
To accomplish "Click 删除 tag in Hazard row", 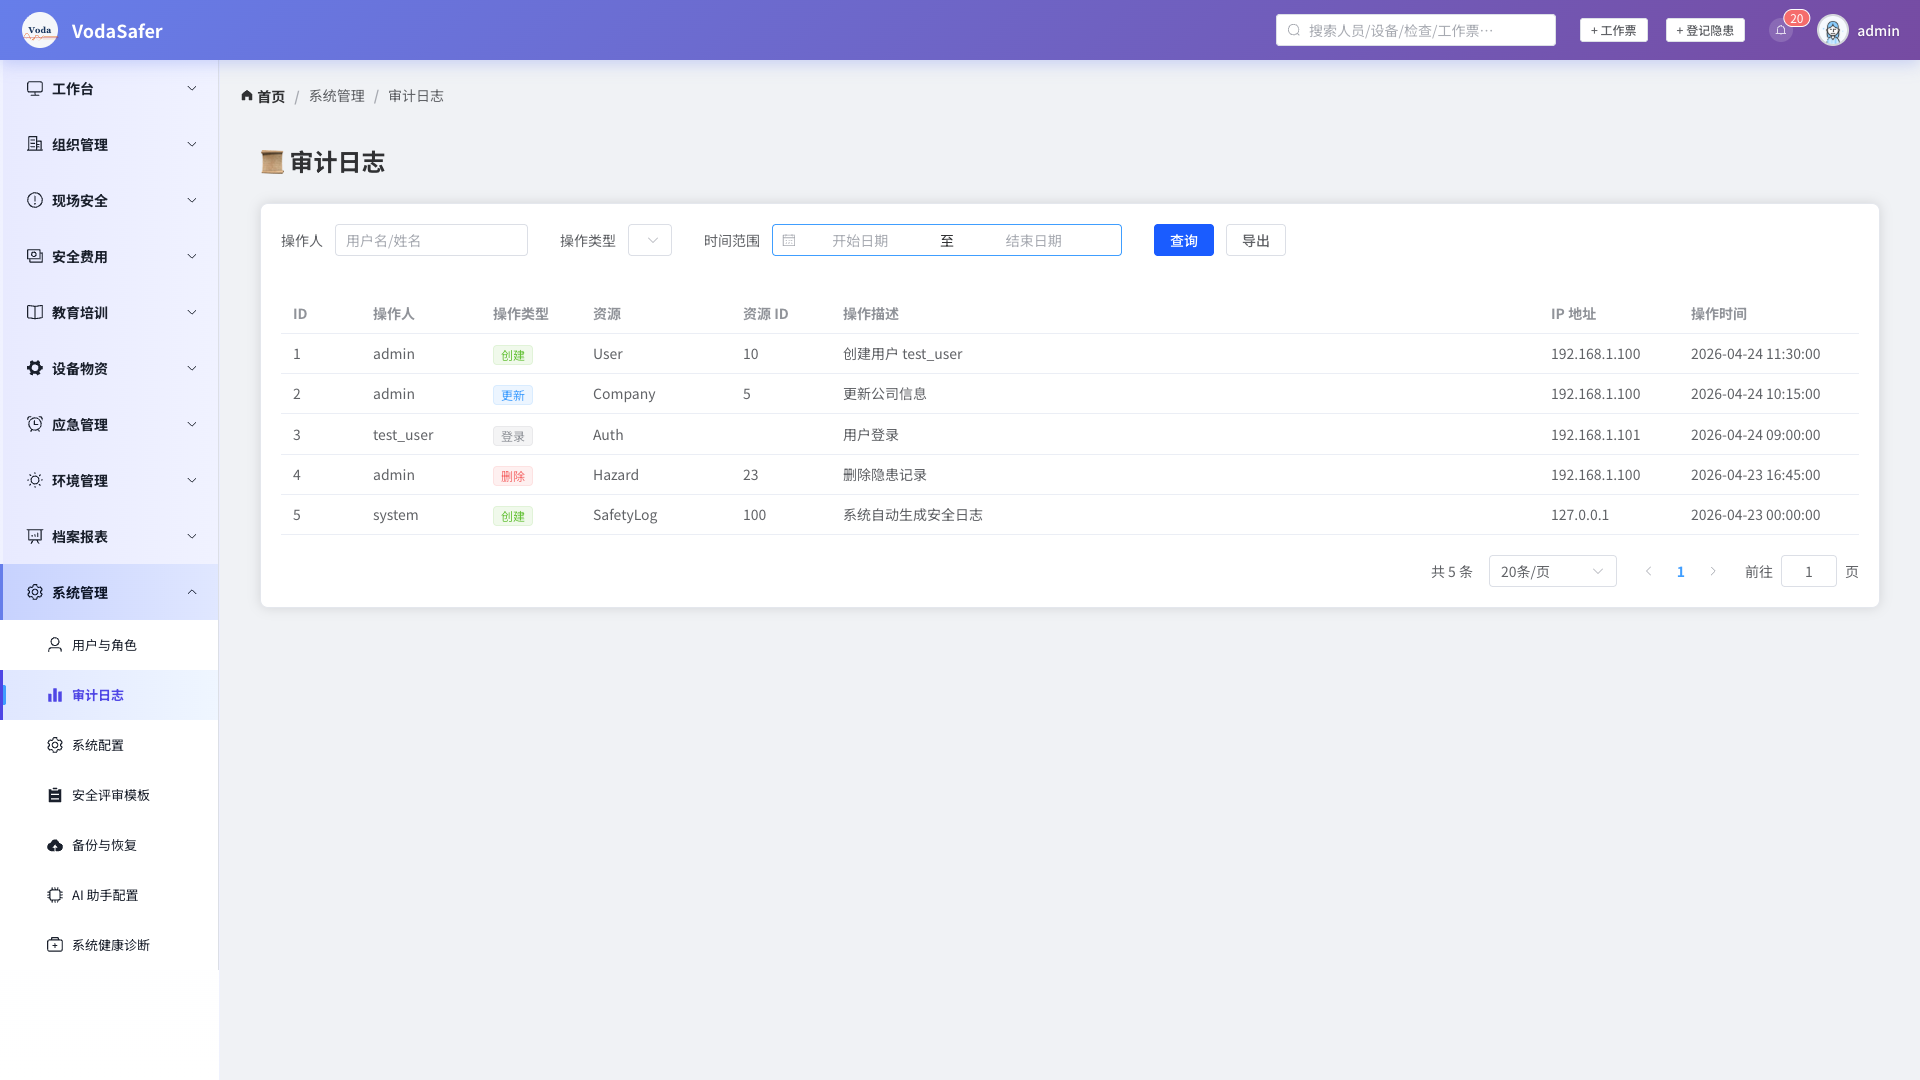I will click(x=513, y=476).
